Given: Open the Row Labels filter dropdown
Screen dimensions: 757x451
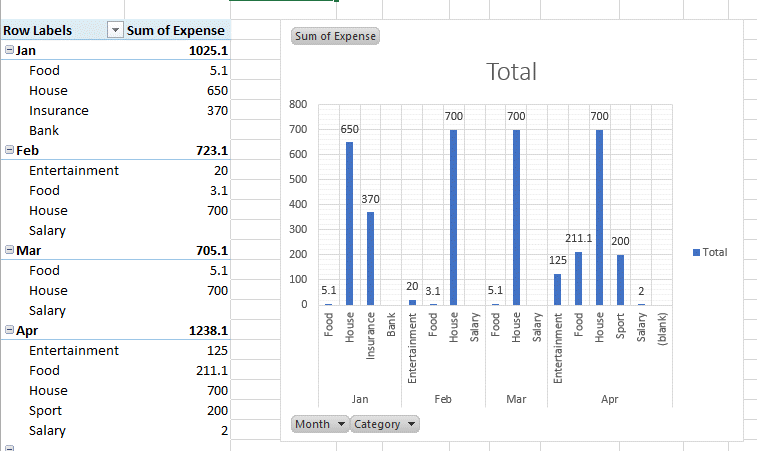Looking at the screenshot, I should tap(114, 30).
